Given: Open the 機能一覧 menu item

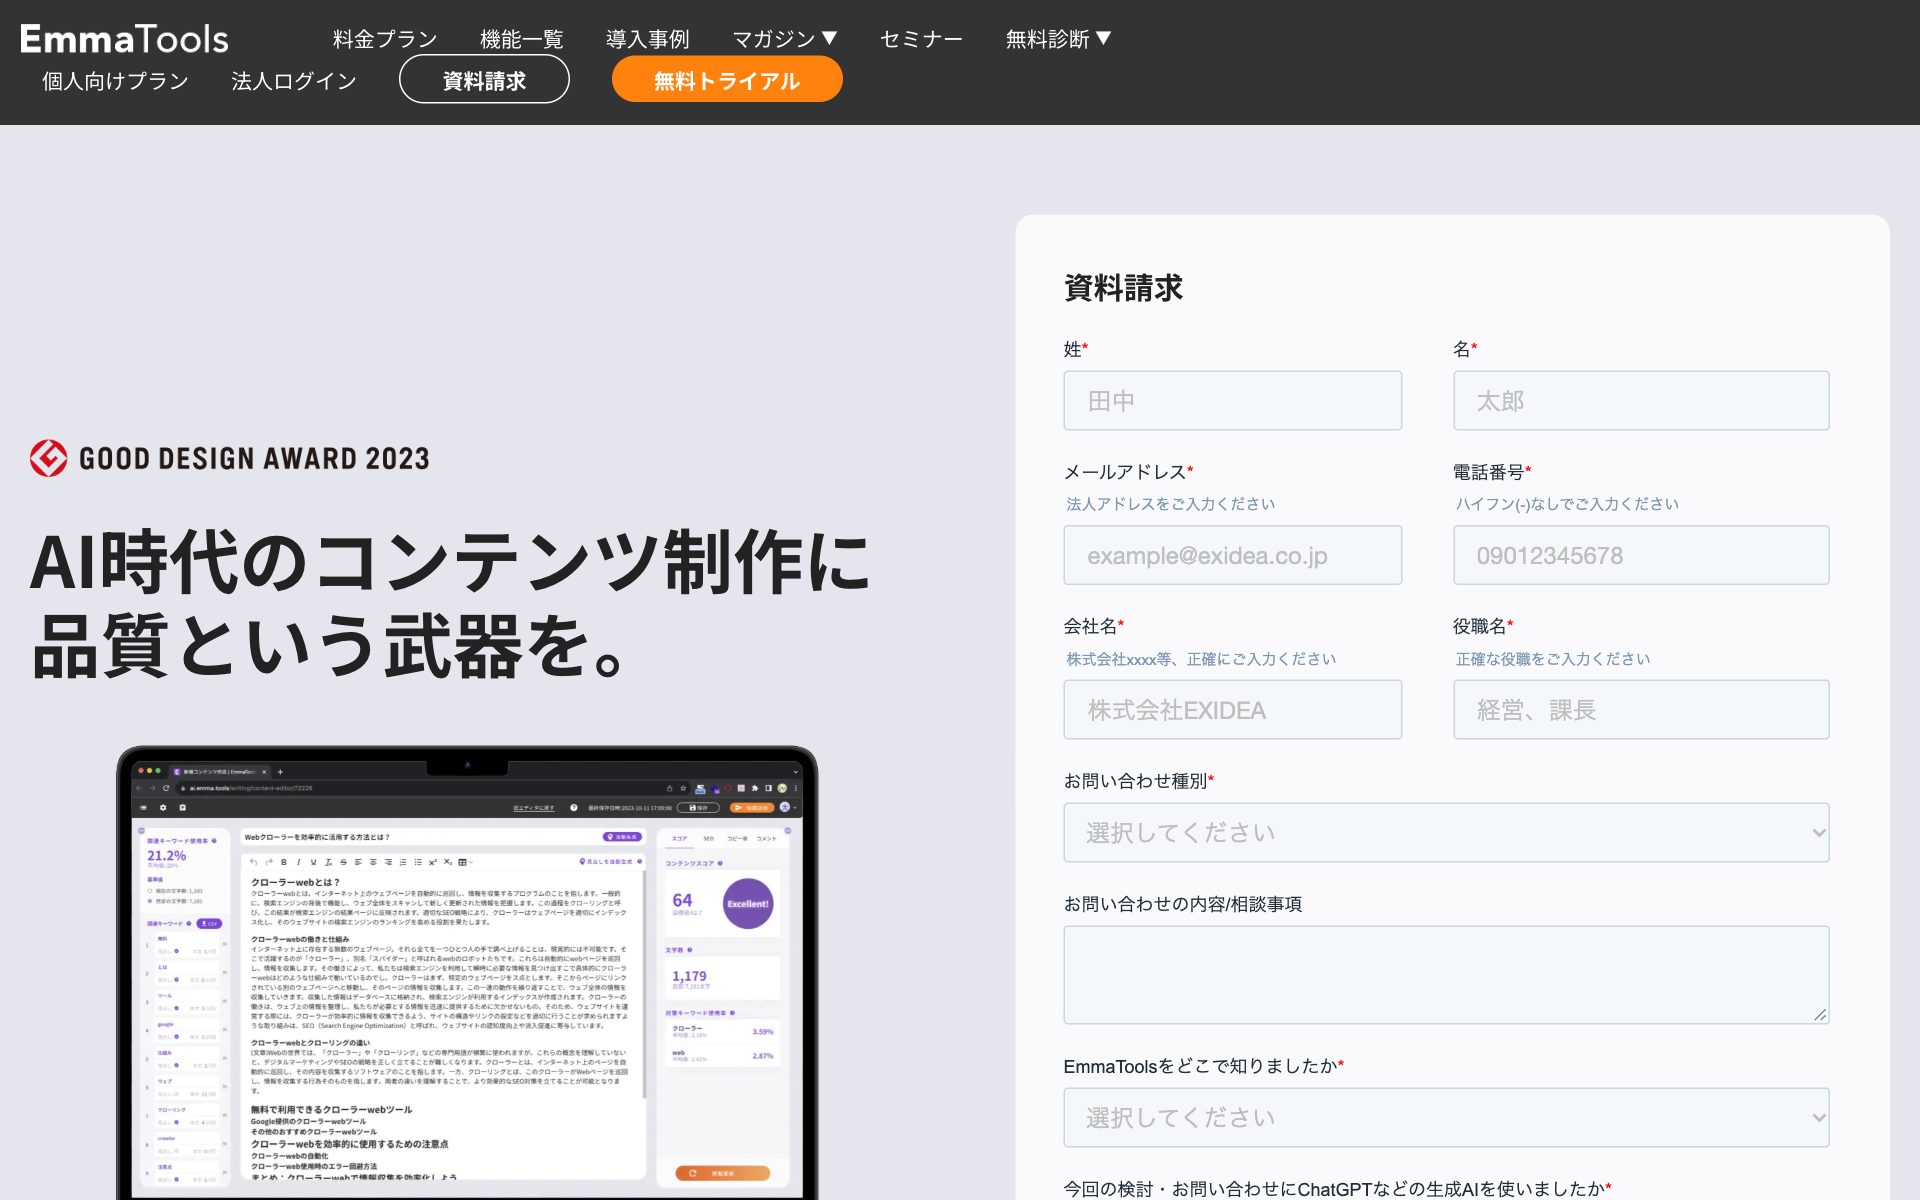Looking at the screenshot, I should [x=521, y=39].
